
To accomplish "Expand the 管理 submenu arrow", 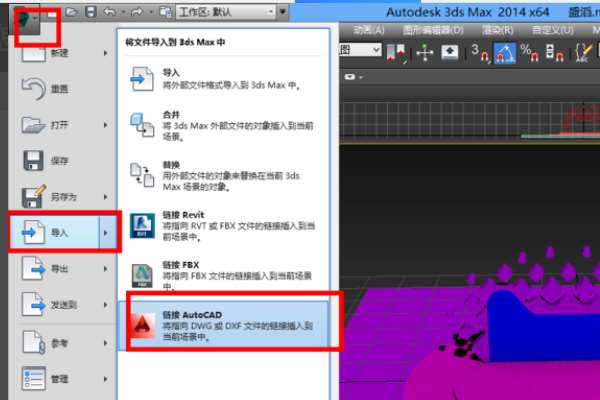I will point(106,379).
